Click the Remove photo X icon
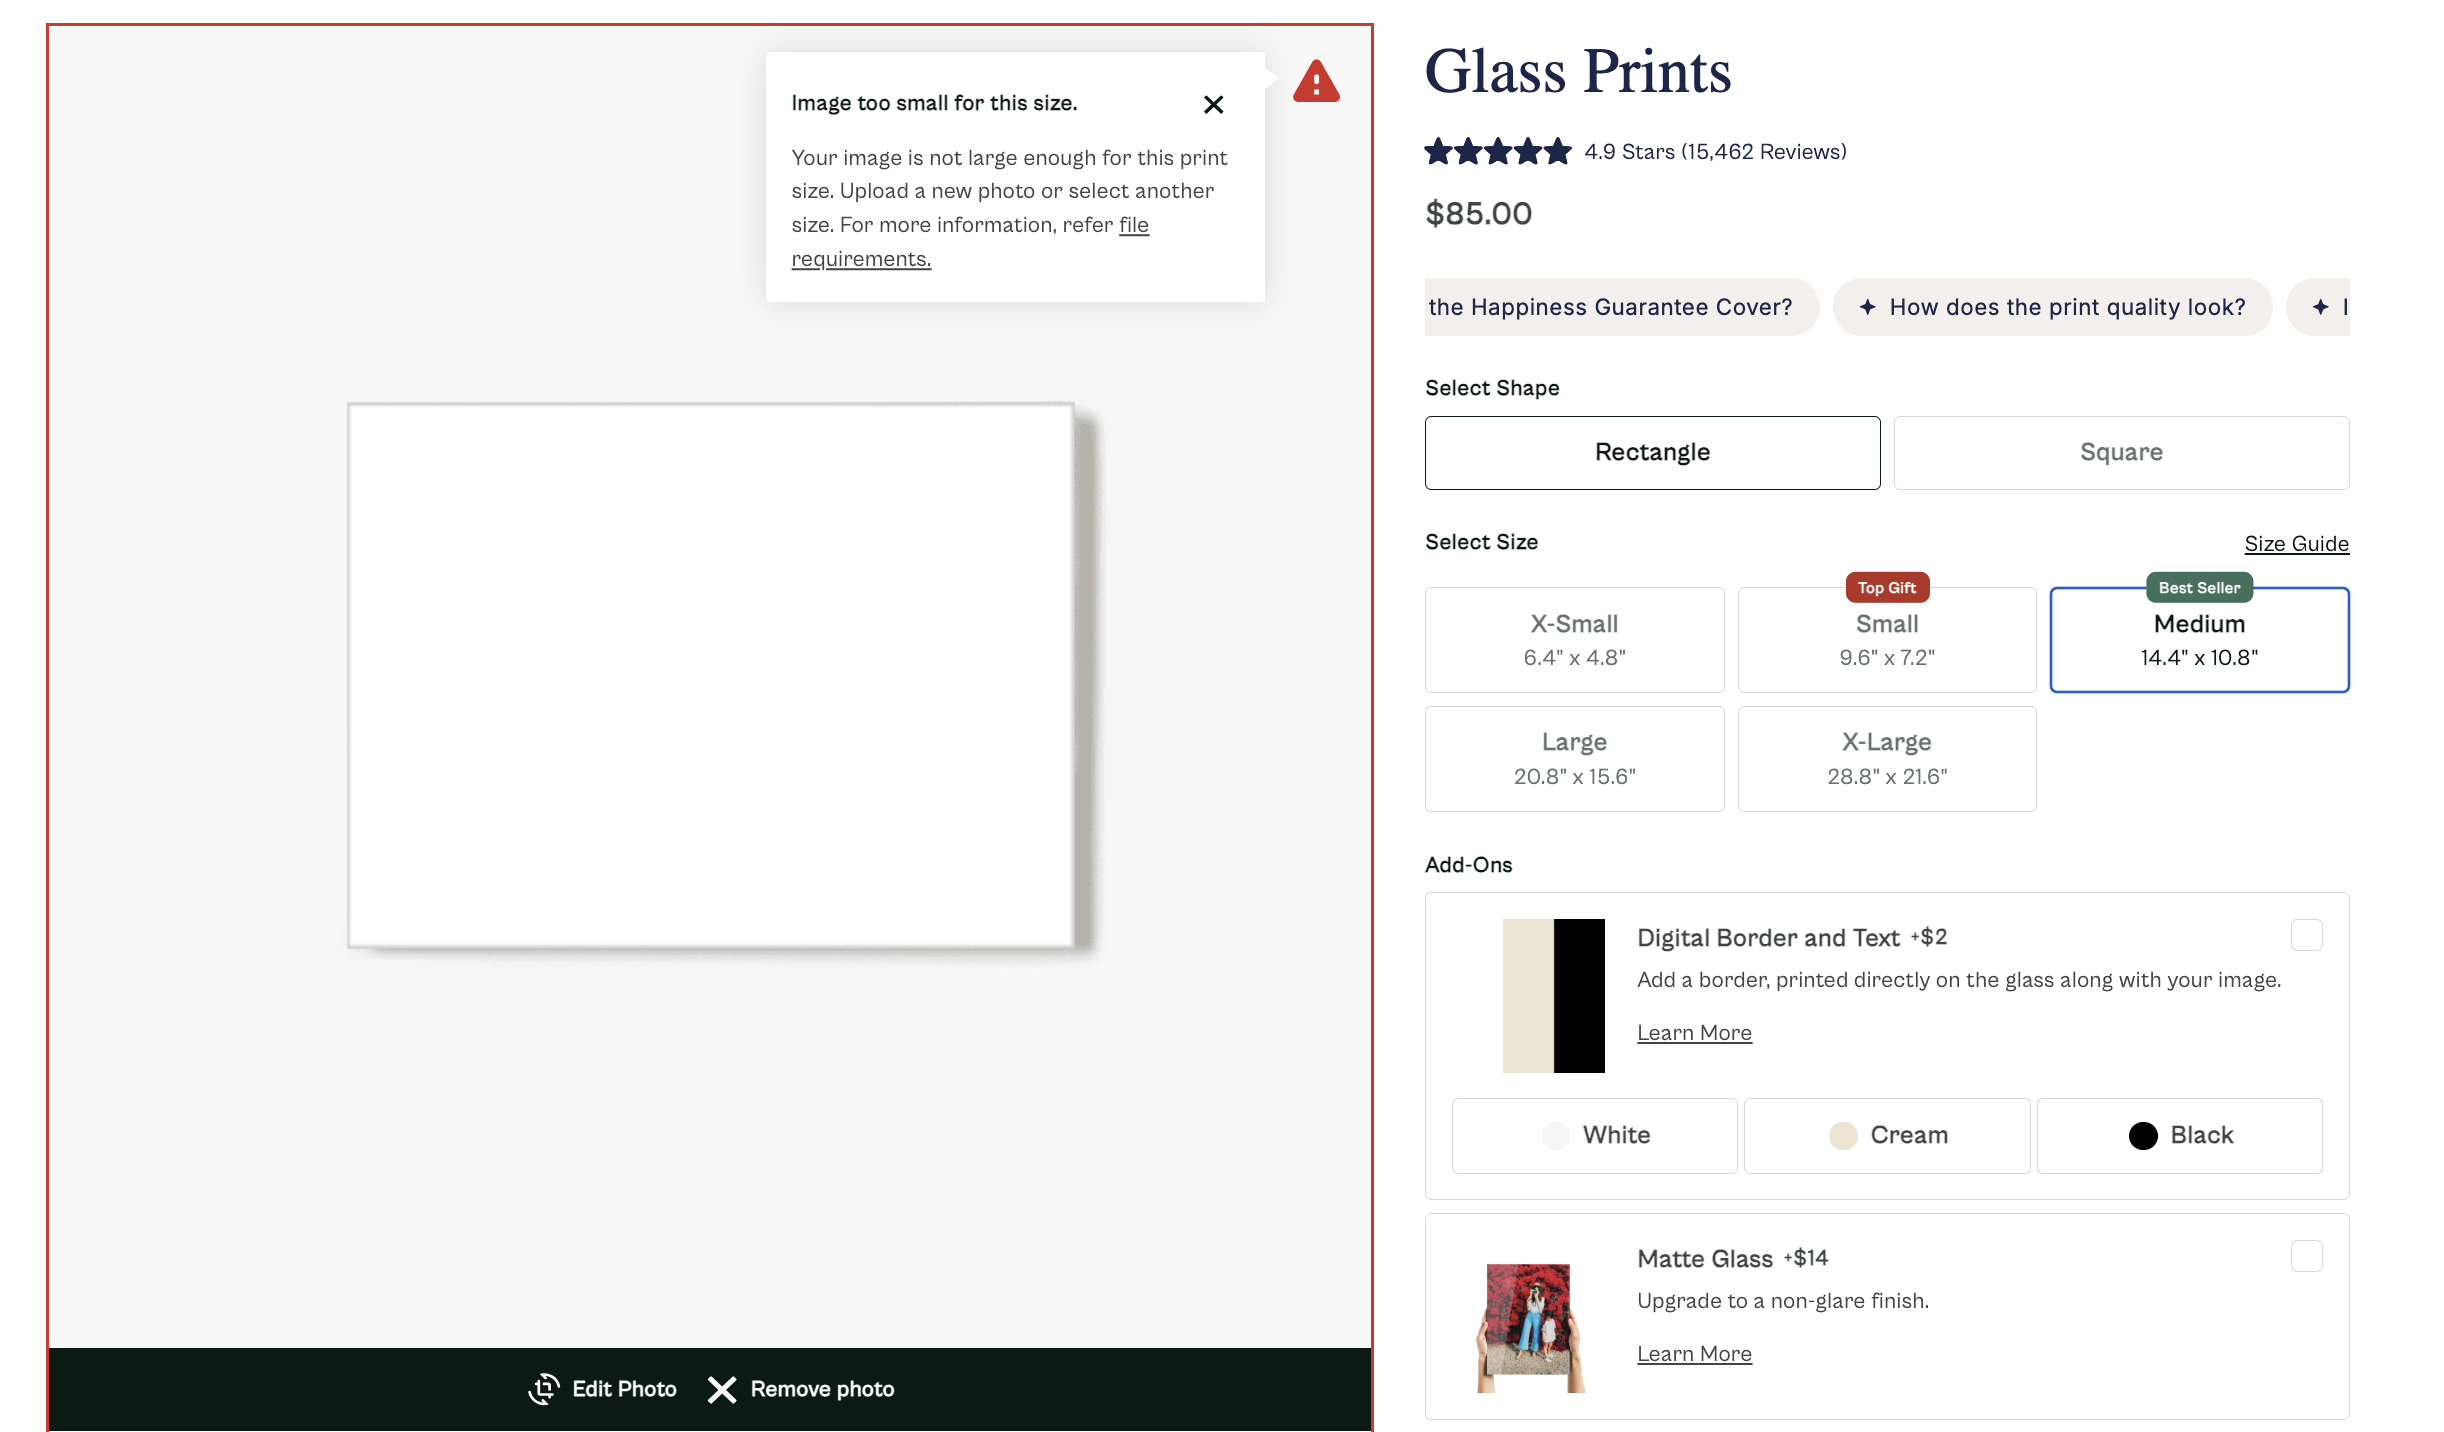2444x1432 pixels. pos(722,1389)
